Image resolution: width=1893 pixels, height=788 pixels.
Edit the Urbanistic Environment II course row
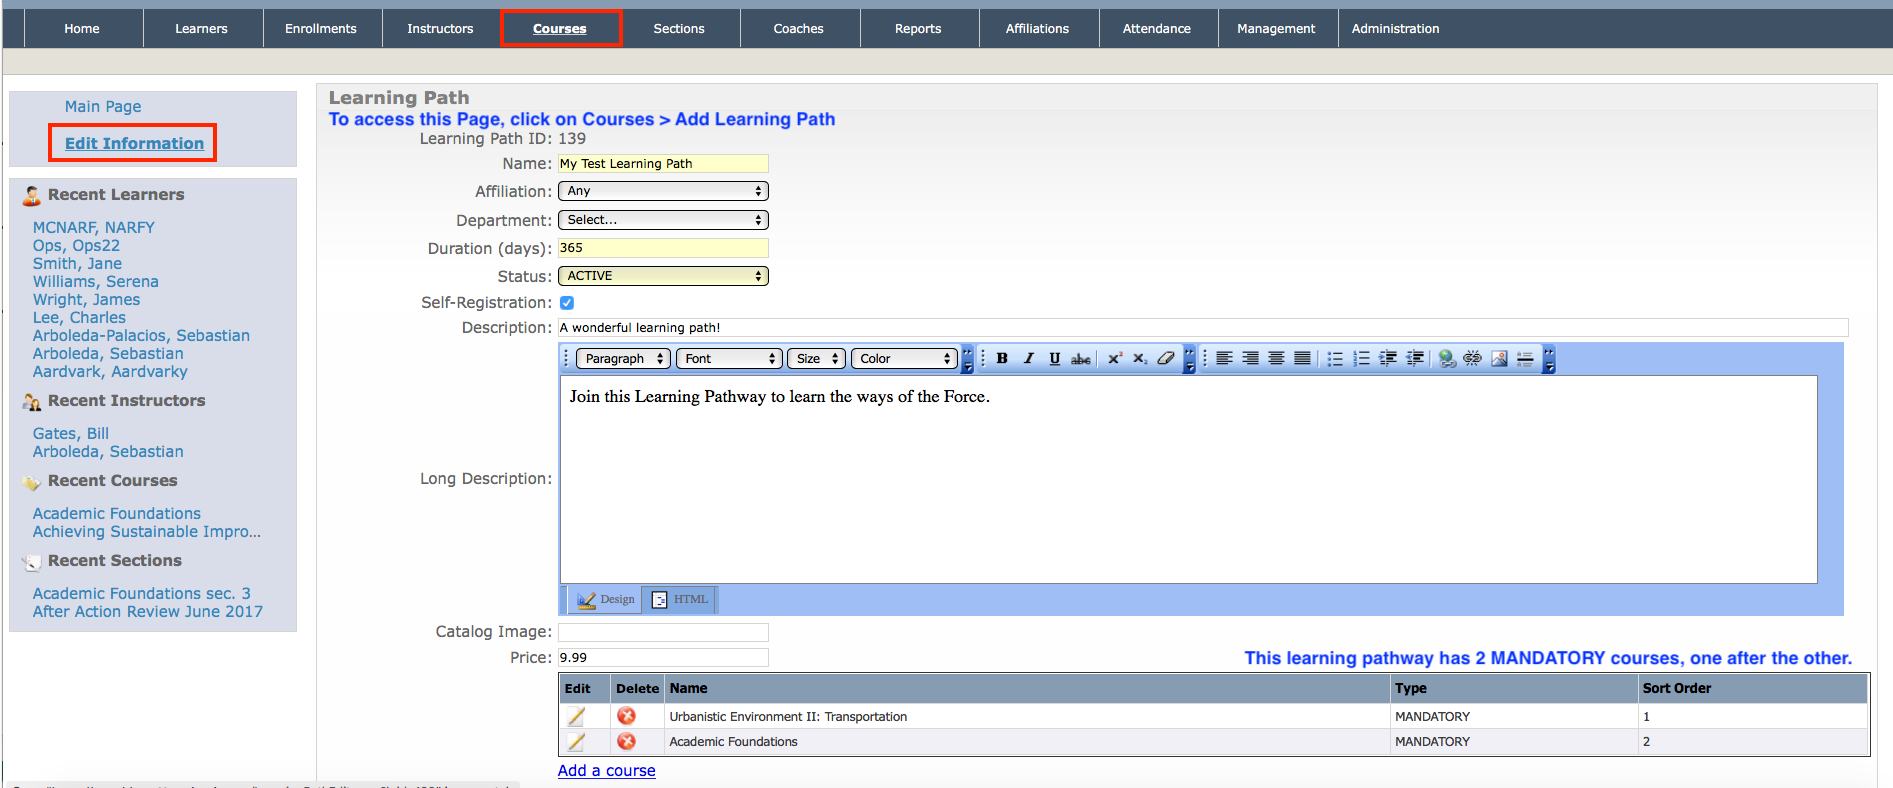coord(576,717)
